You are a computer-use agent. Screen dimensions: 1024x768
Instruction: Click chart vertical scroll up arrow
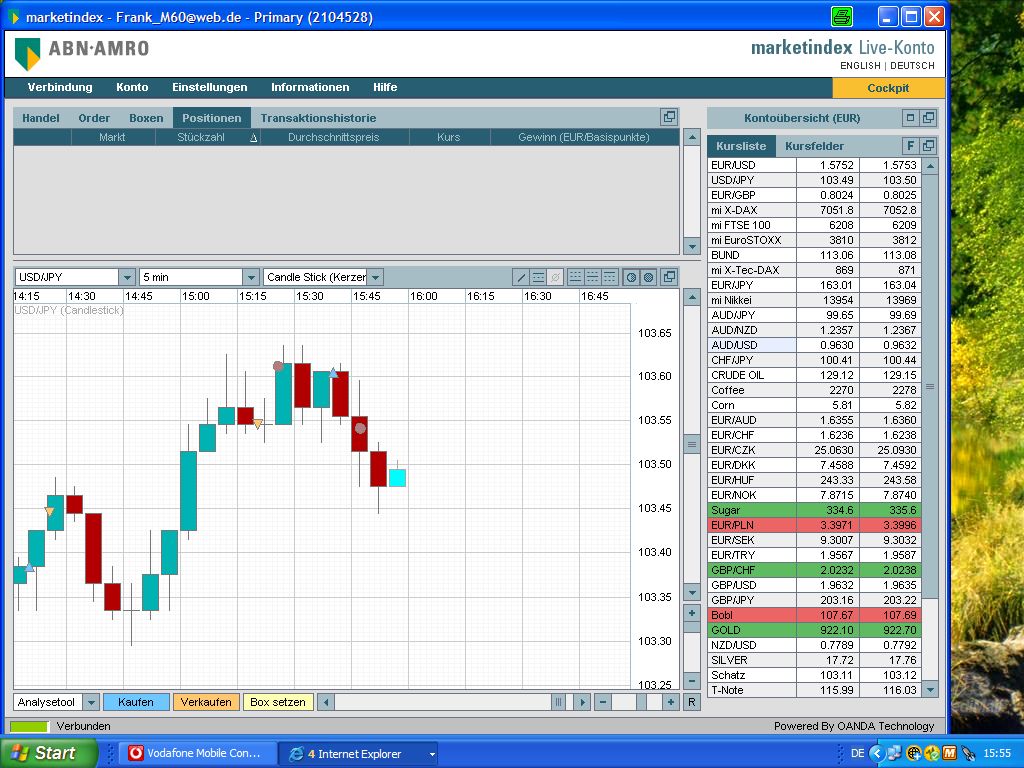pyautogui.click(x=692, y=298)
